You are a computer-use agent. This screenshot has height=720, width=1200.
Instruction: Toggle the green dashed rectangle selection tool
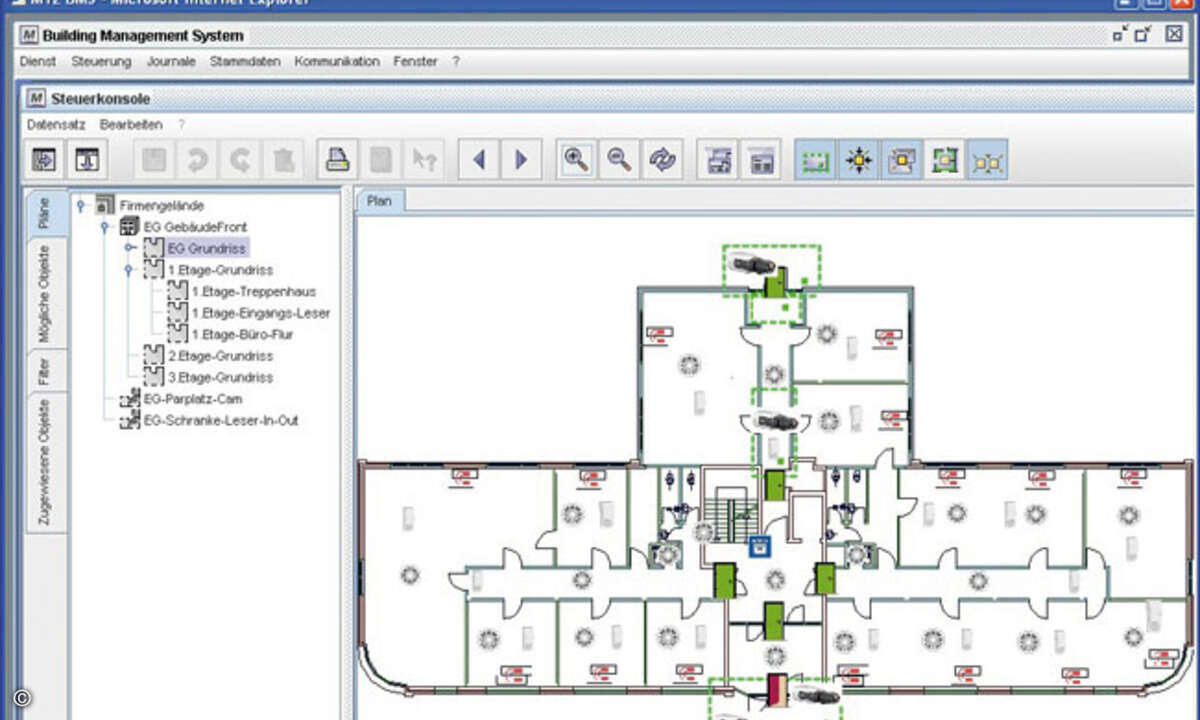[x=815, y=159]
